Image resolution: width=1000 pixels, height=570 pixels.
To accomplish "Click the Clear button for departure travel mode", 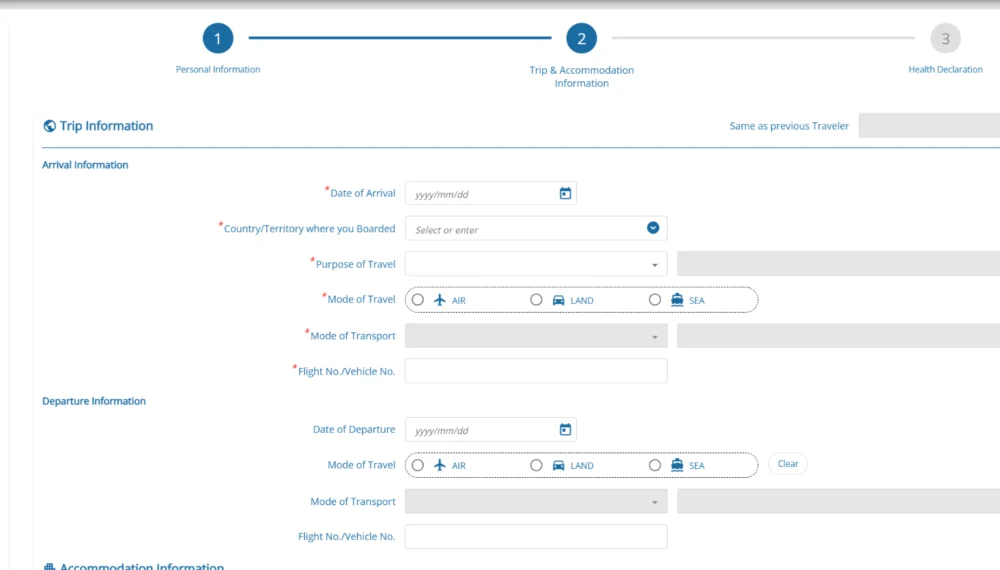I will point(788,464).
